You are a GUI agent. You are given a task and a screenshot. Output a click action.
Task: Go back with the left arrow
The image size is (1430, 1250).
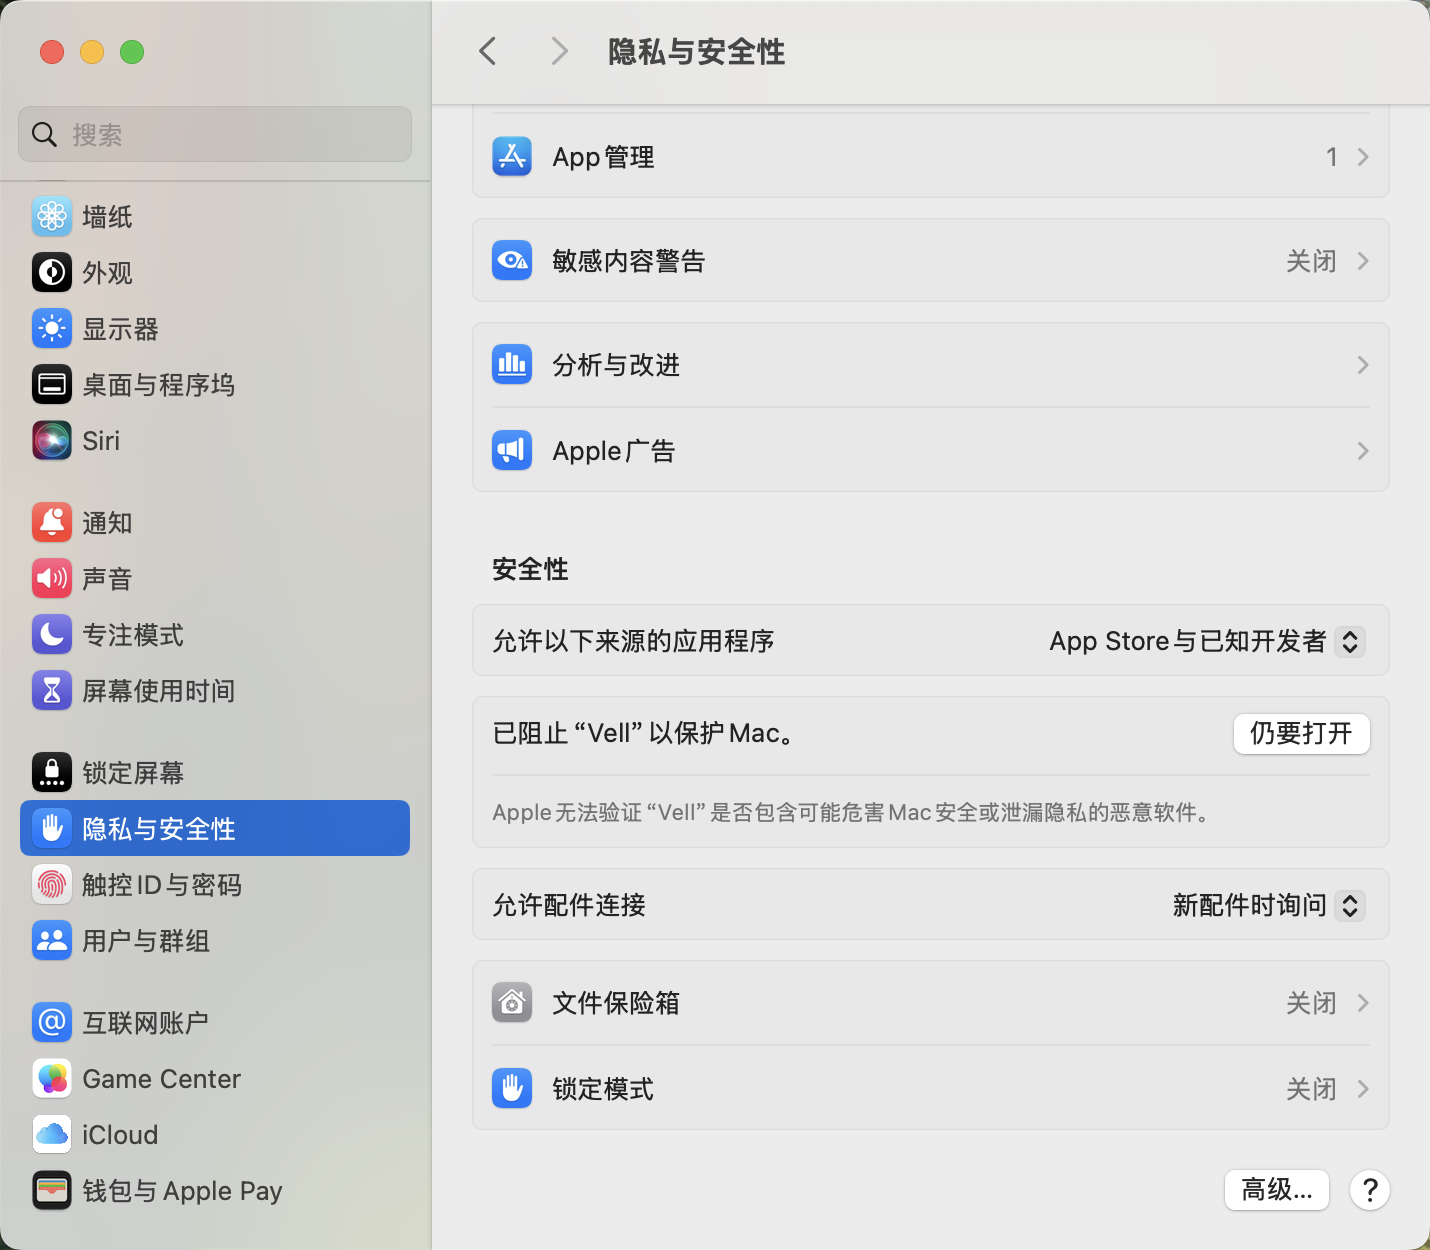tap(488, 51)
